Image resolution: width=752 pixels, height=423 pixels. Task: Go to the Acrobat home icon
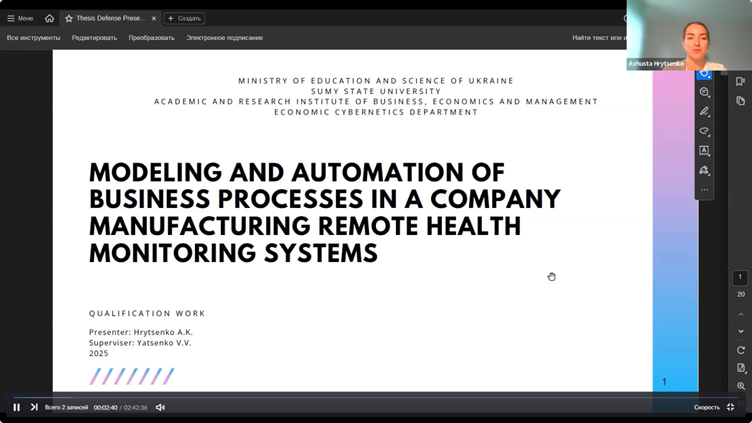pos(49,18)
